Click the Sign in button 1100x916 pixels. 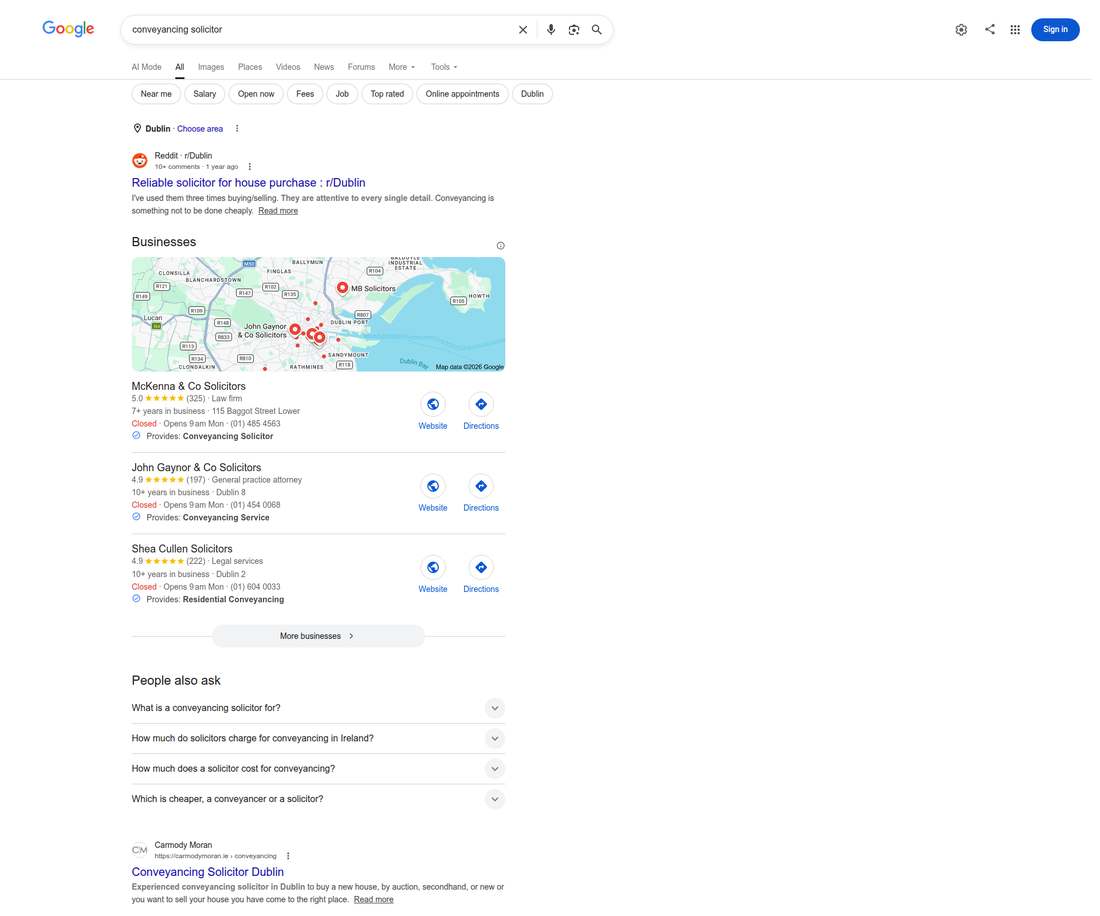(1055, 29)
